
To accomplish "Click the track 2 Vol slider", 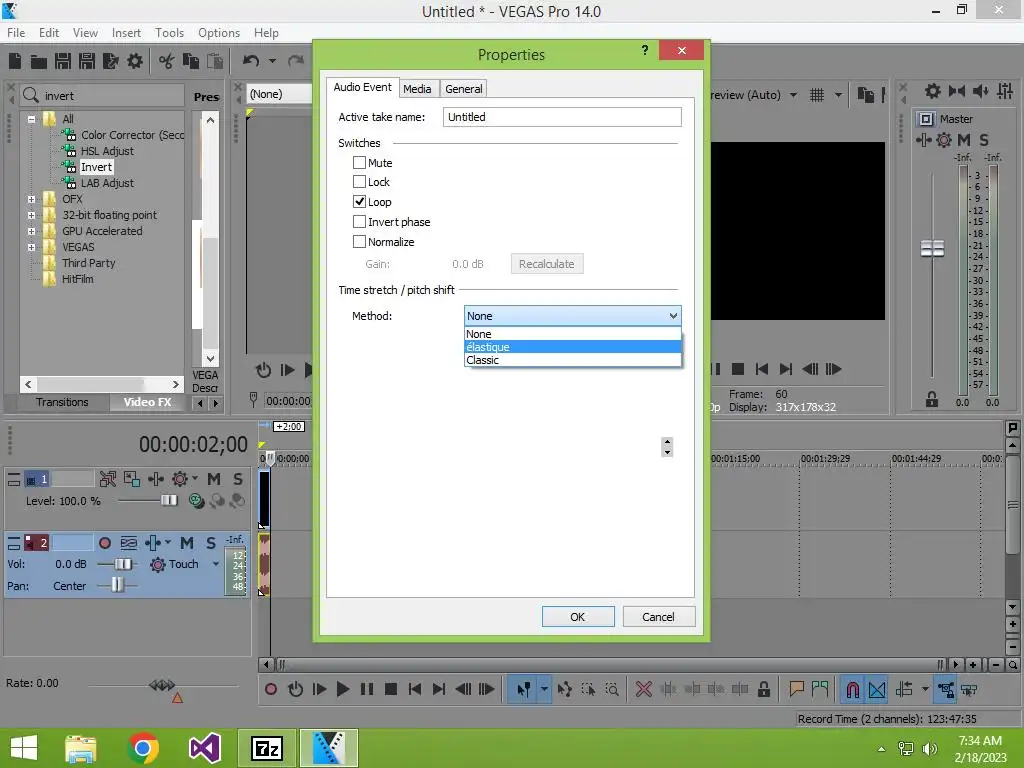I will [123, 564].
